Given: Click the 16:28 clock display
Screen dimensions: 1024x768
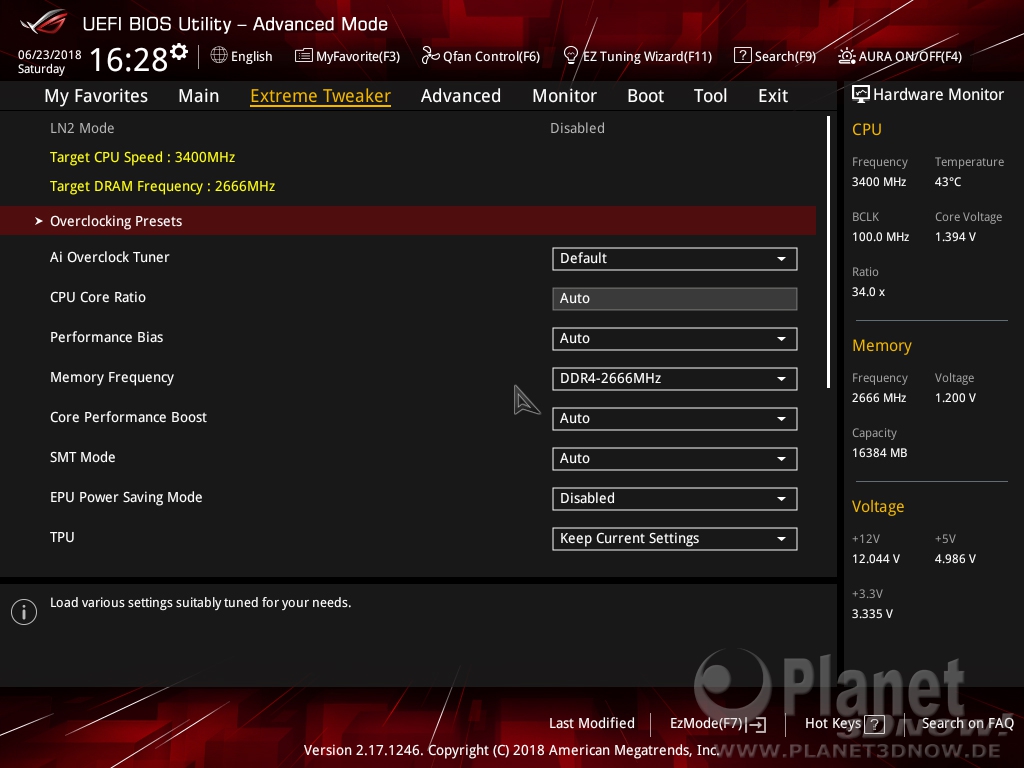Looking at the screenshot, I should pos(129,59).
